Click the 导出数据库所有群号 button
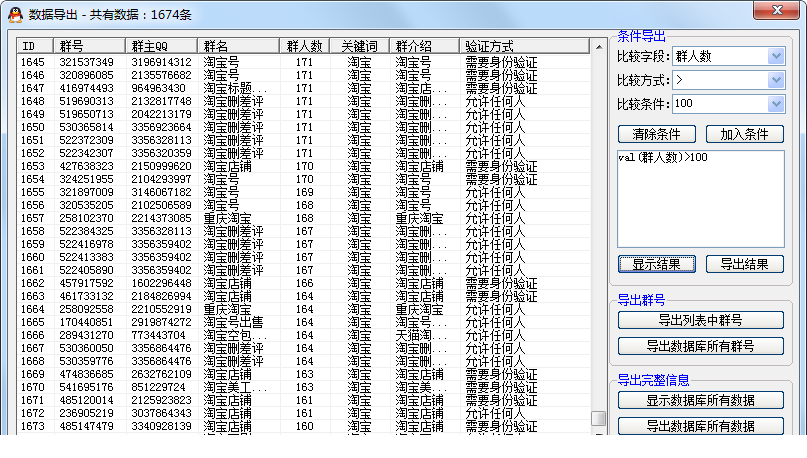The height and width of the screenshot is (458, 807). [700, 346]
